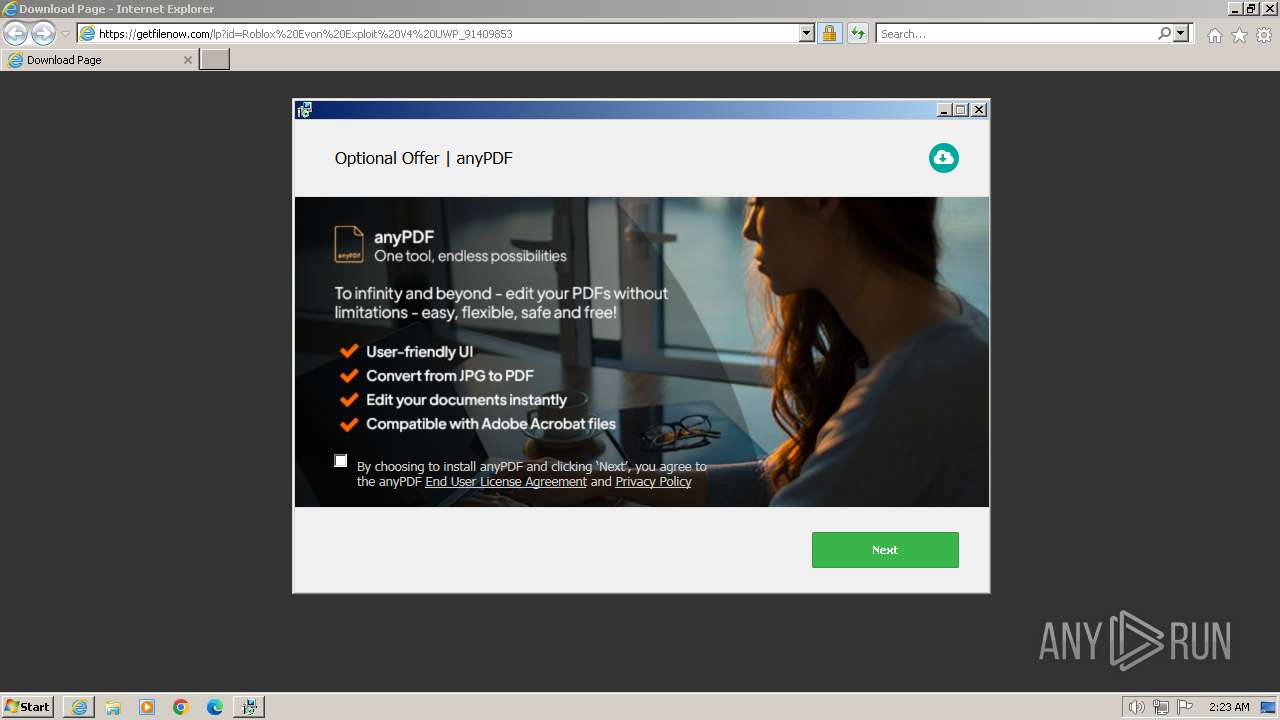1280x720 pixels.
Task: Click 'One tool, endless possibilities' tagline
Action: coord(470,256)
